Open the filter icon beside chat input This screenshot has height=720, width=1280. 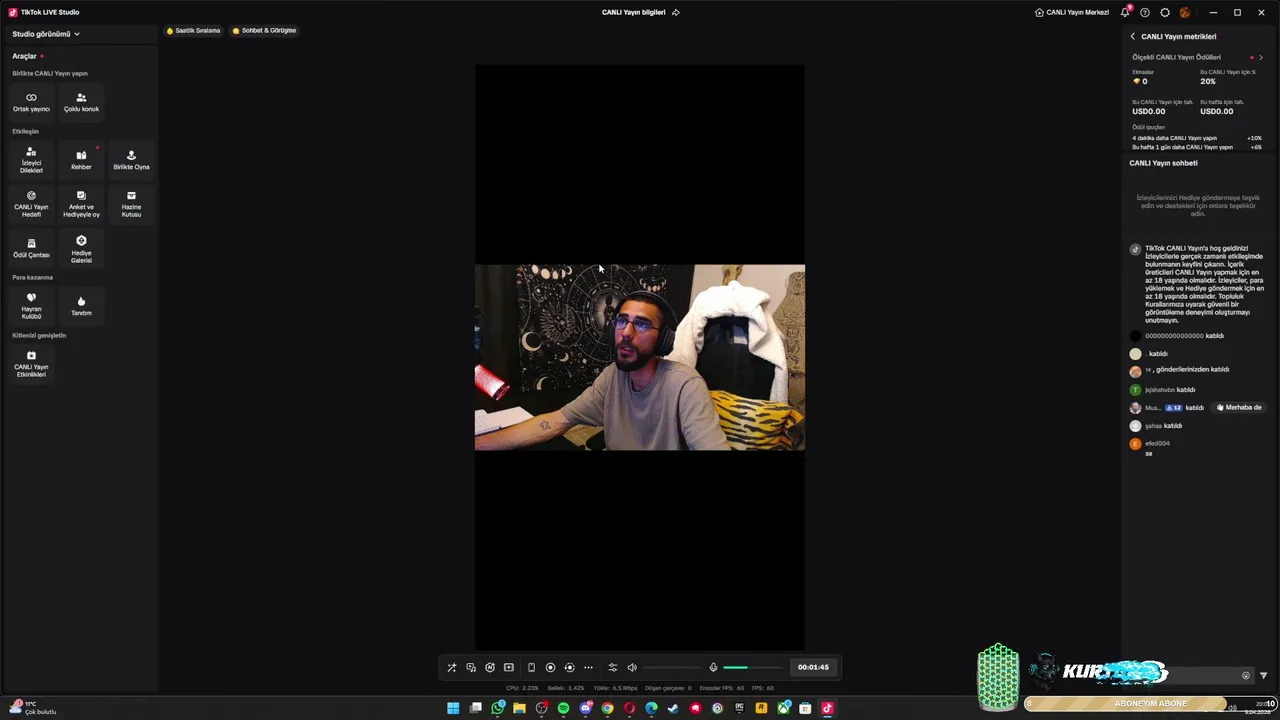pos(1263,676)
